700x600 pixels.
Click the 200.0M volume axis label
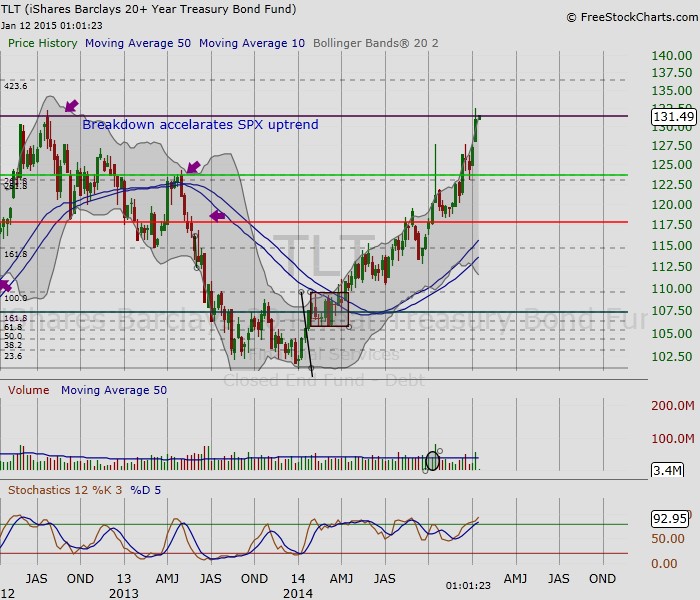click(673, 405)
